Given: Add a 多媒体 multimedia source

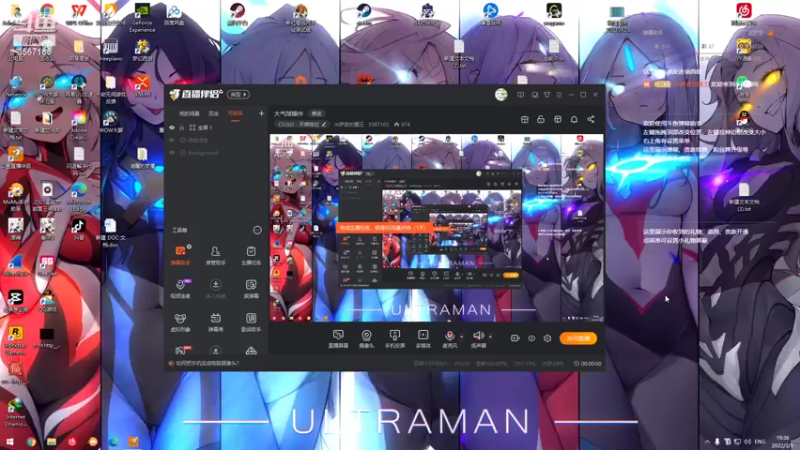Looking at the screenshot, I should tap(423, 339).
